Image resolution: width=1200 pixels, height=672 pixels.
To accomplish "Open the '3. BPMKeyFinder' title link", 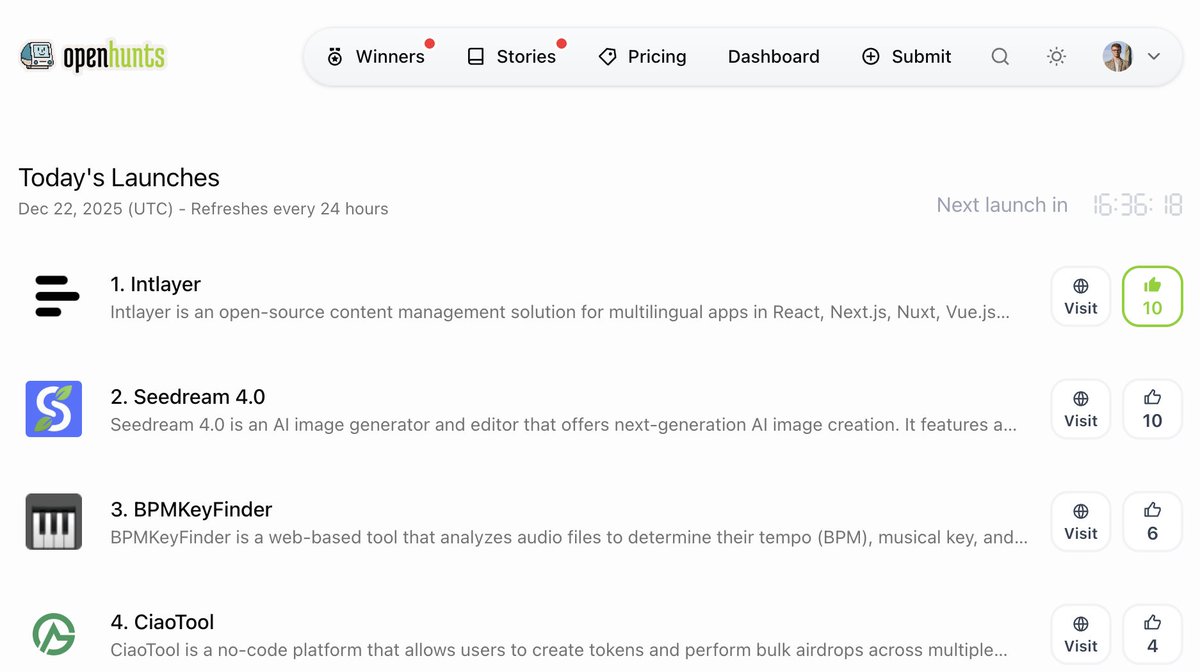I will point(191,509).
